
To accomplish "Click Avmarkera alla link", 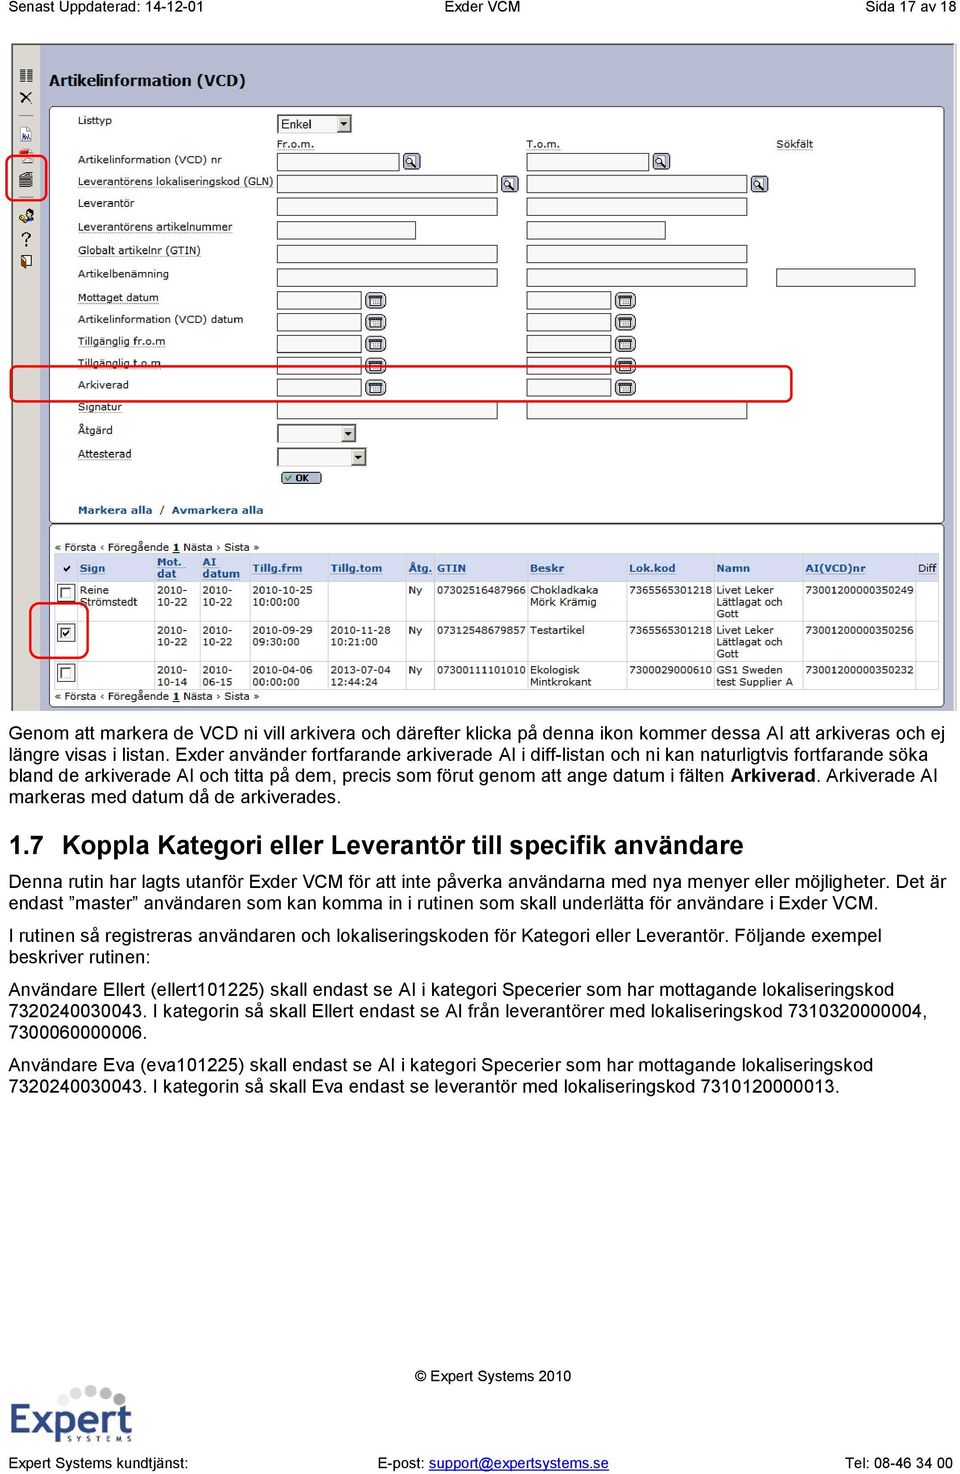I will 217,510.
